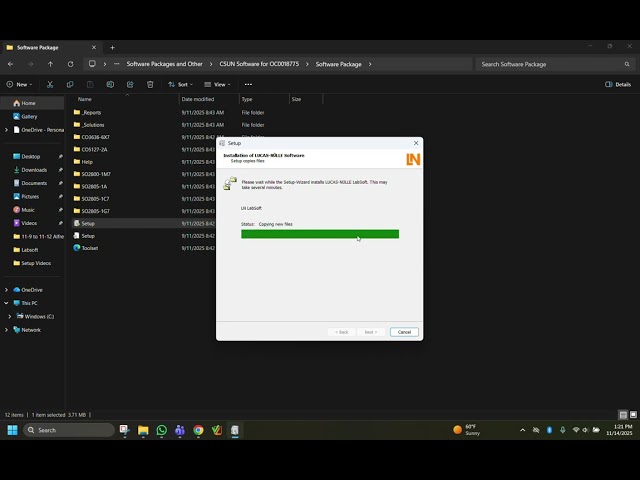Click CSUN Software for OC0018775 breadcrumb
The height and width of the screenshot is (480, 640).
[259, 64]
